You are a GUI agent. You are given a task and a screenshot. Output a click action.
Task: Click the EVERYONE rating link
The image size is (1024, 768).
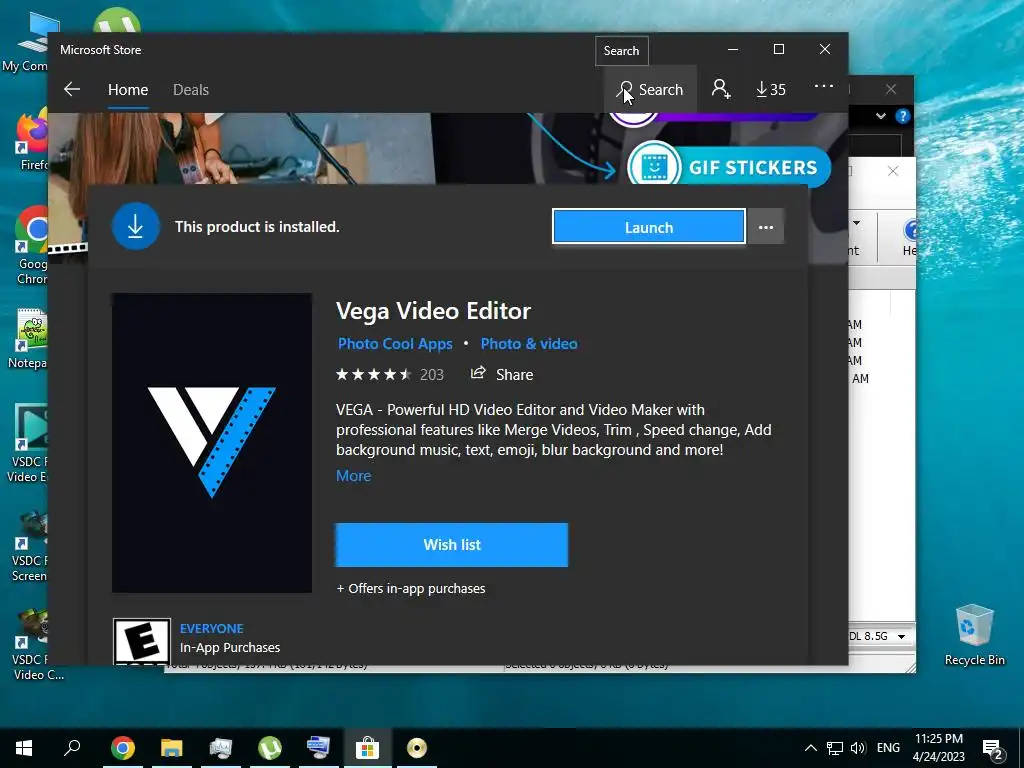coord(212,628)
